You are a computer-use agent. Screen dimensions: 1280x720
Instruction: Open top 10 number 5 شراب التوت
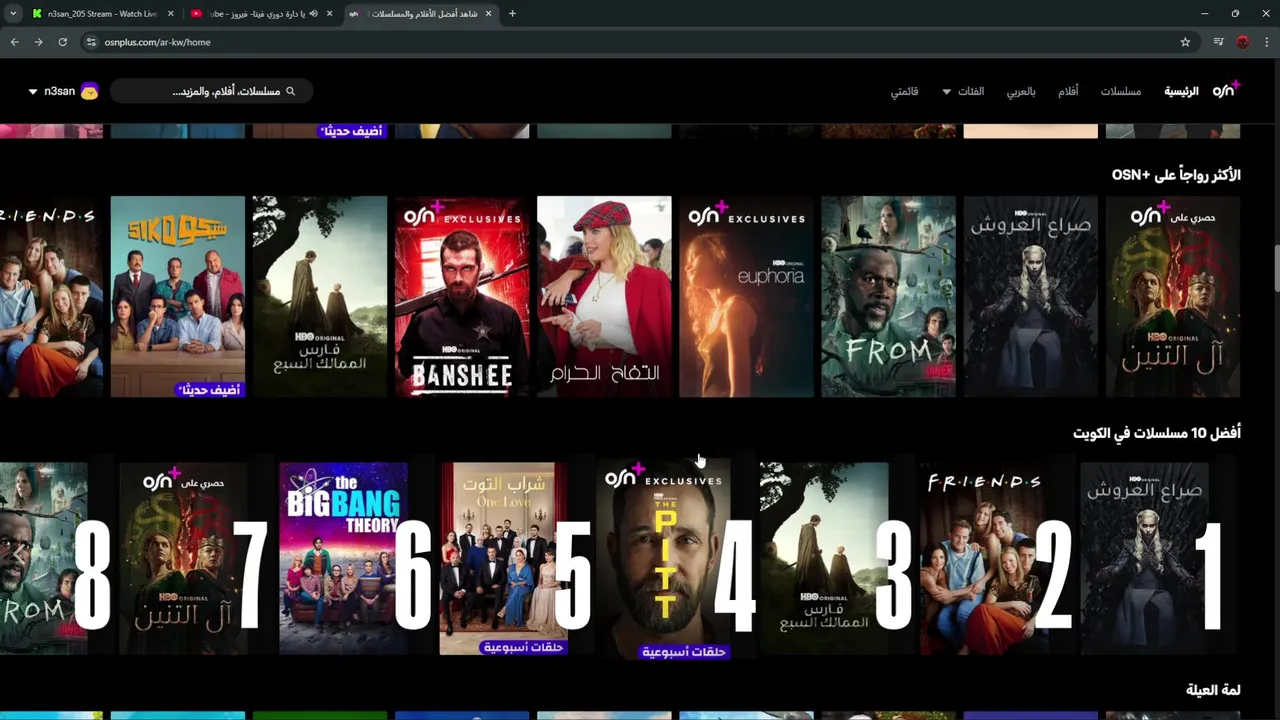click(515, 558)
